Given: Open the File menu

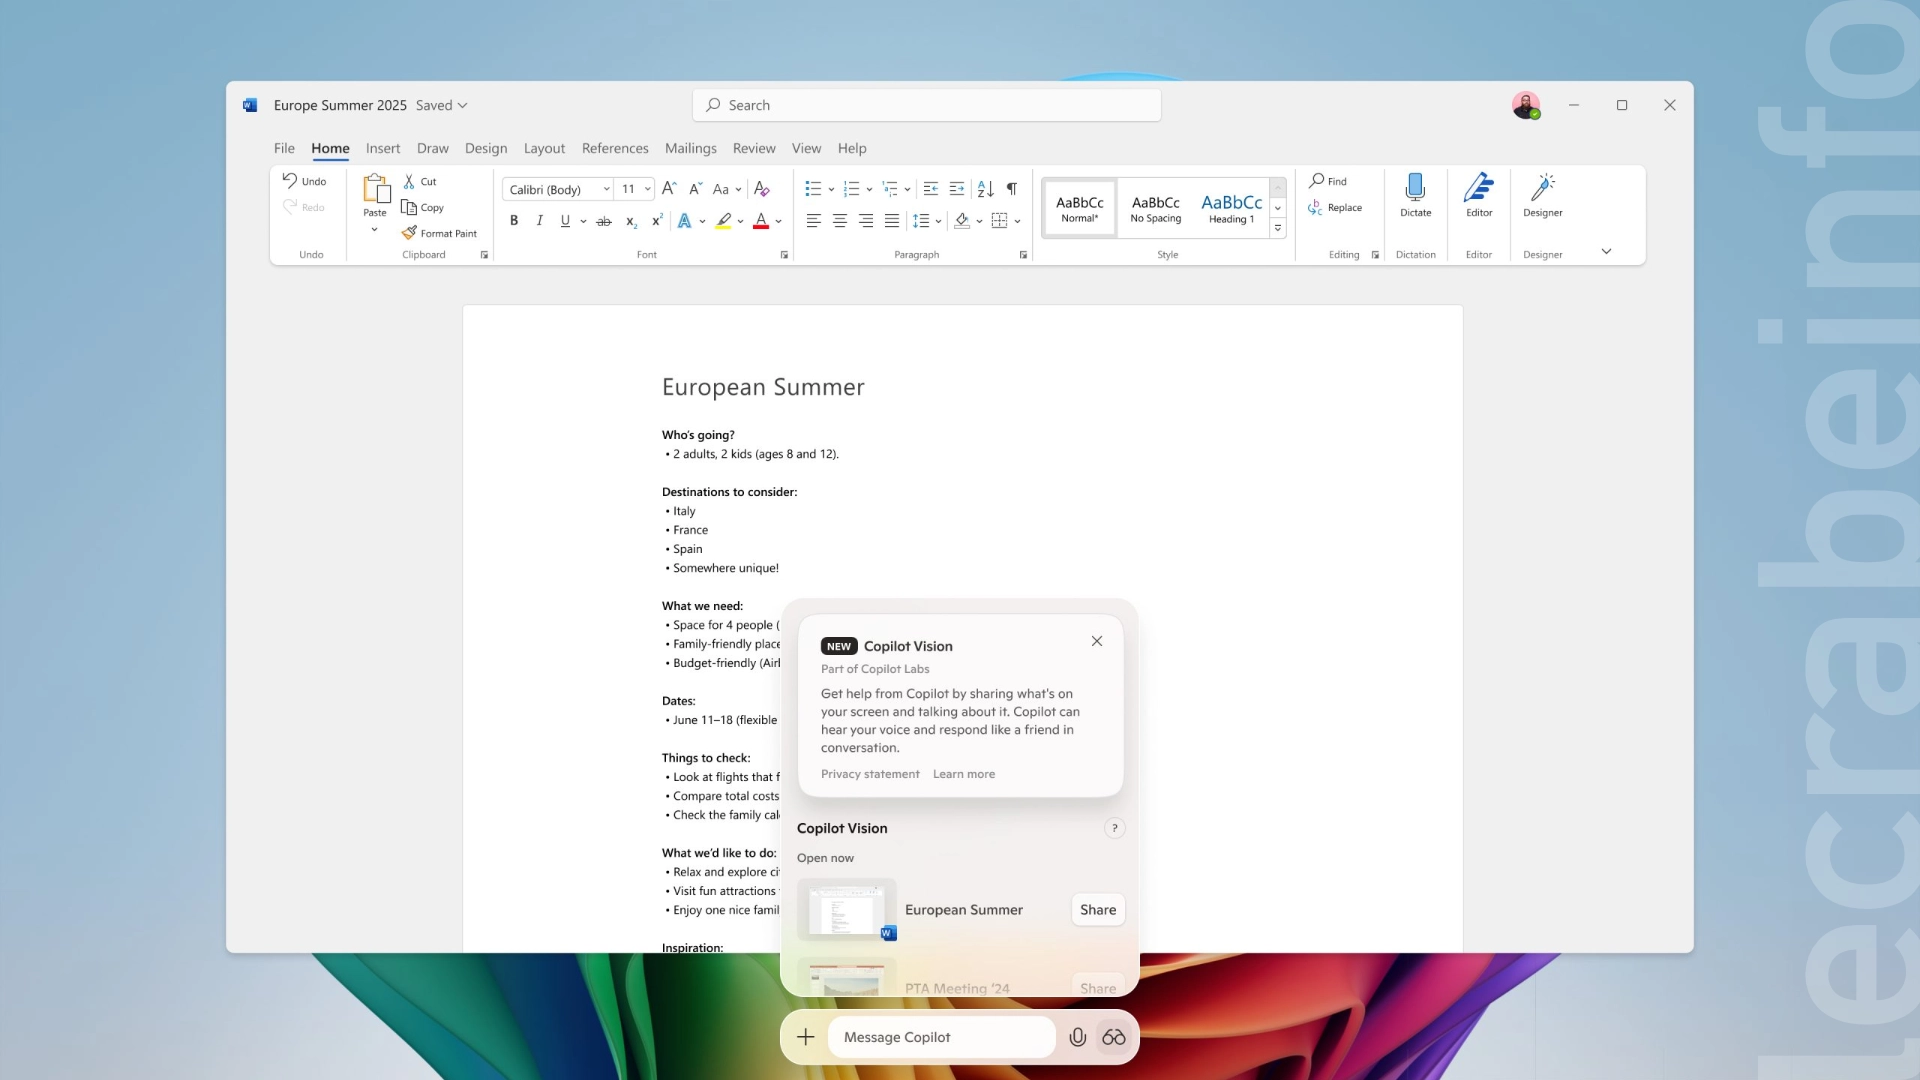Looking at the screenshot, I should coord(284,148).
